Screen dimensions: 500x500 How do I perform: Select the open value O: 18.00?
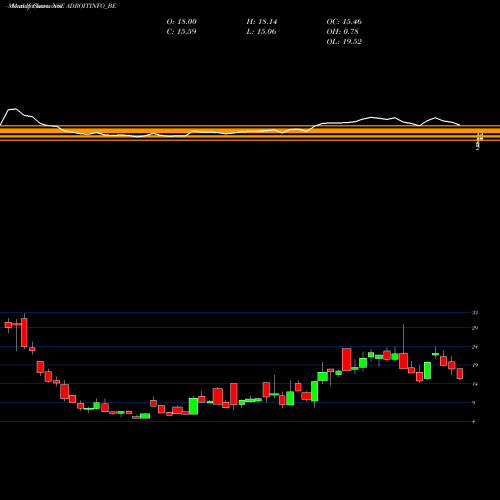click(x=182, y=22)
